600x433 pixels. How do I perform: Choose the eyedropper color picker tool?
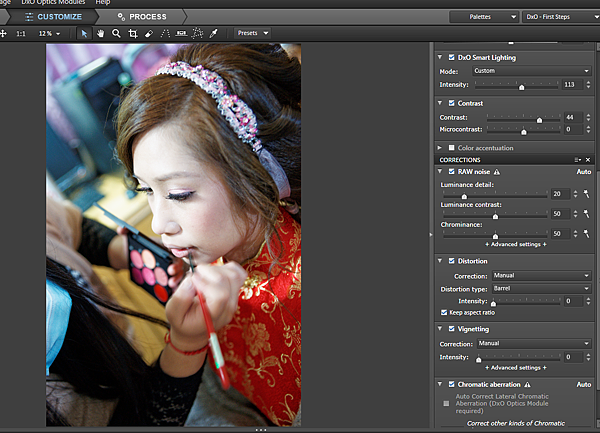[x=213, y=33]
